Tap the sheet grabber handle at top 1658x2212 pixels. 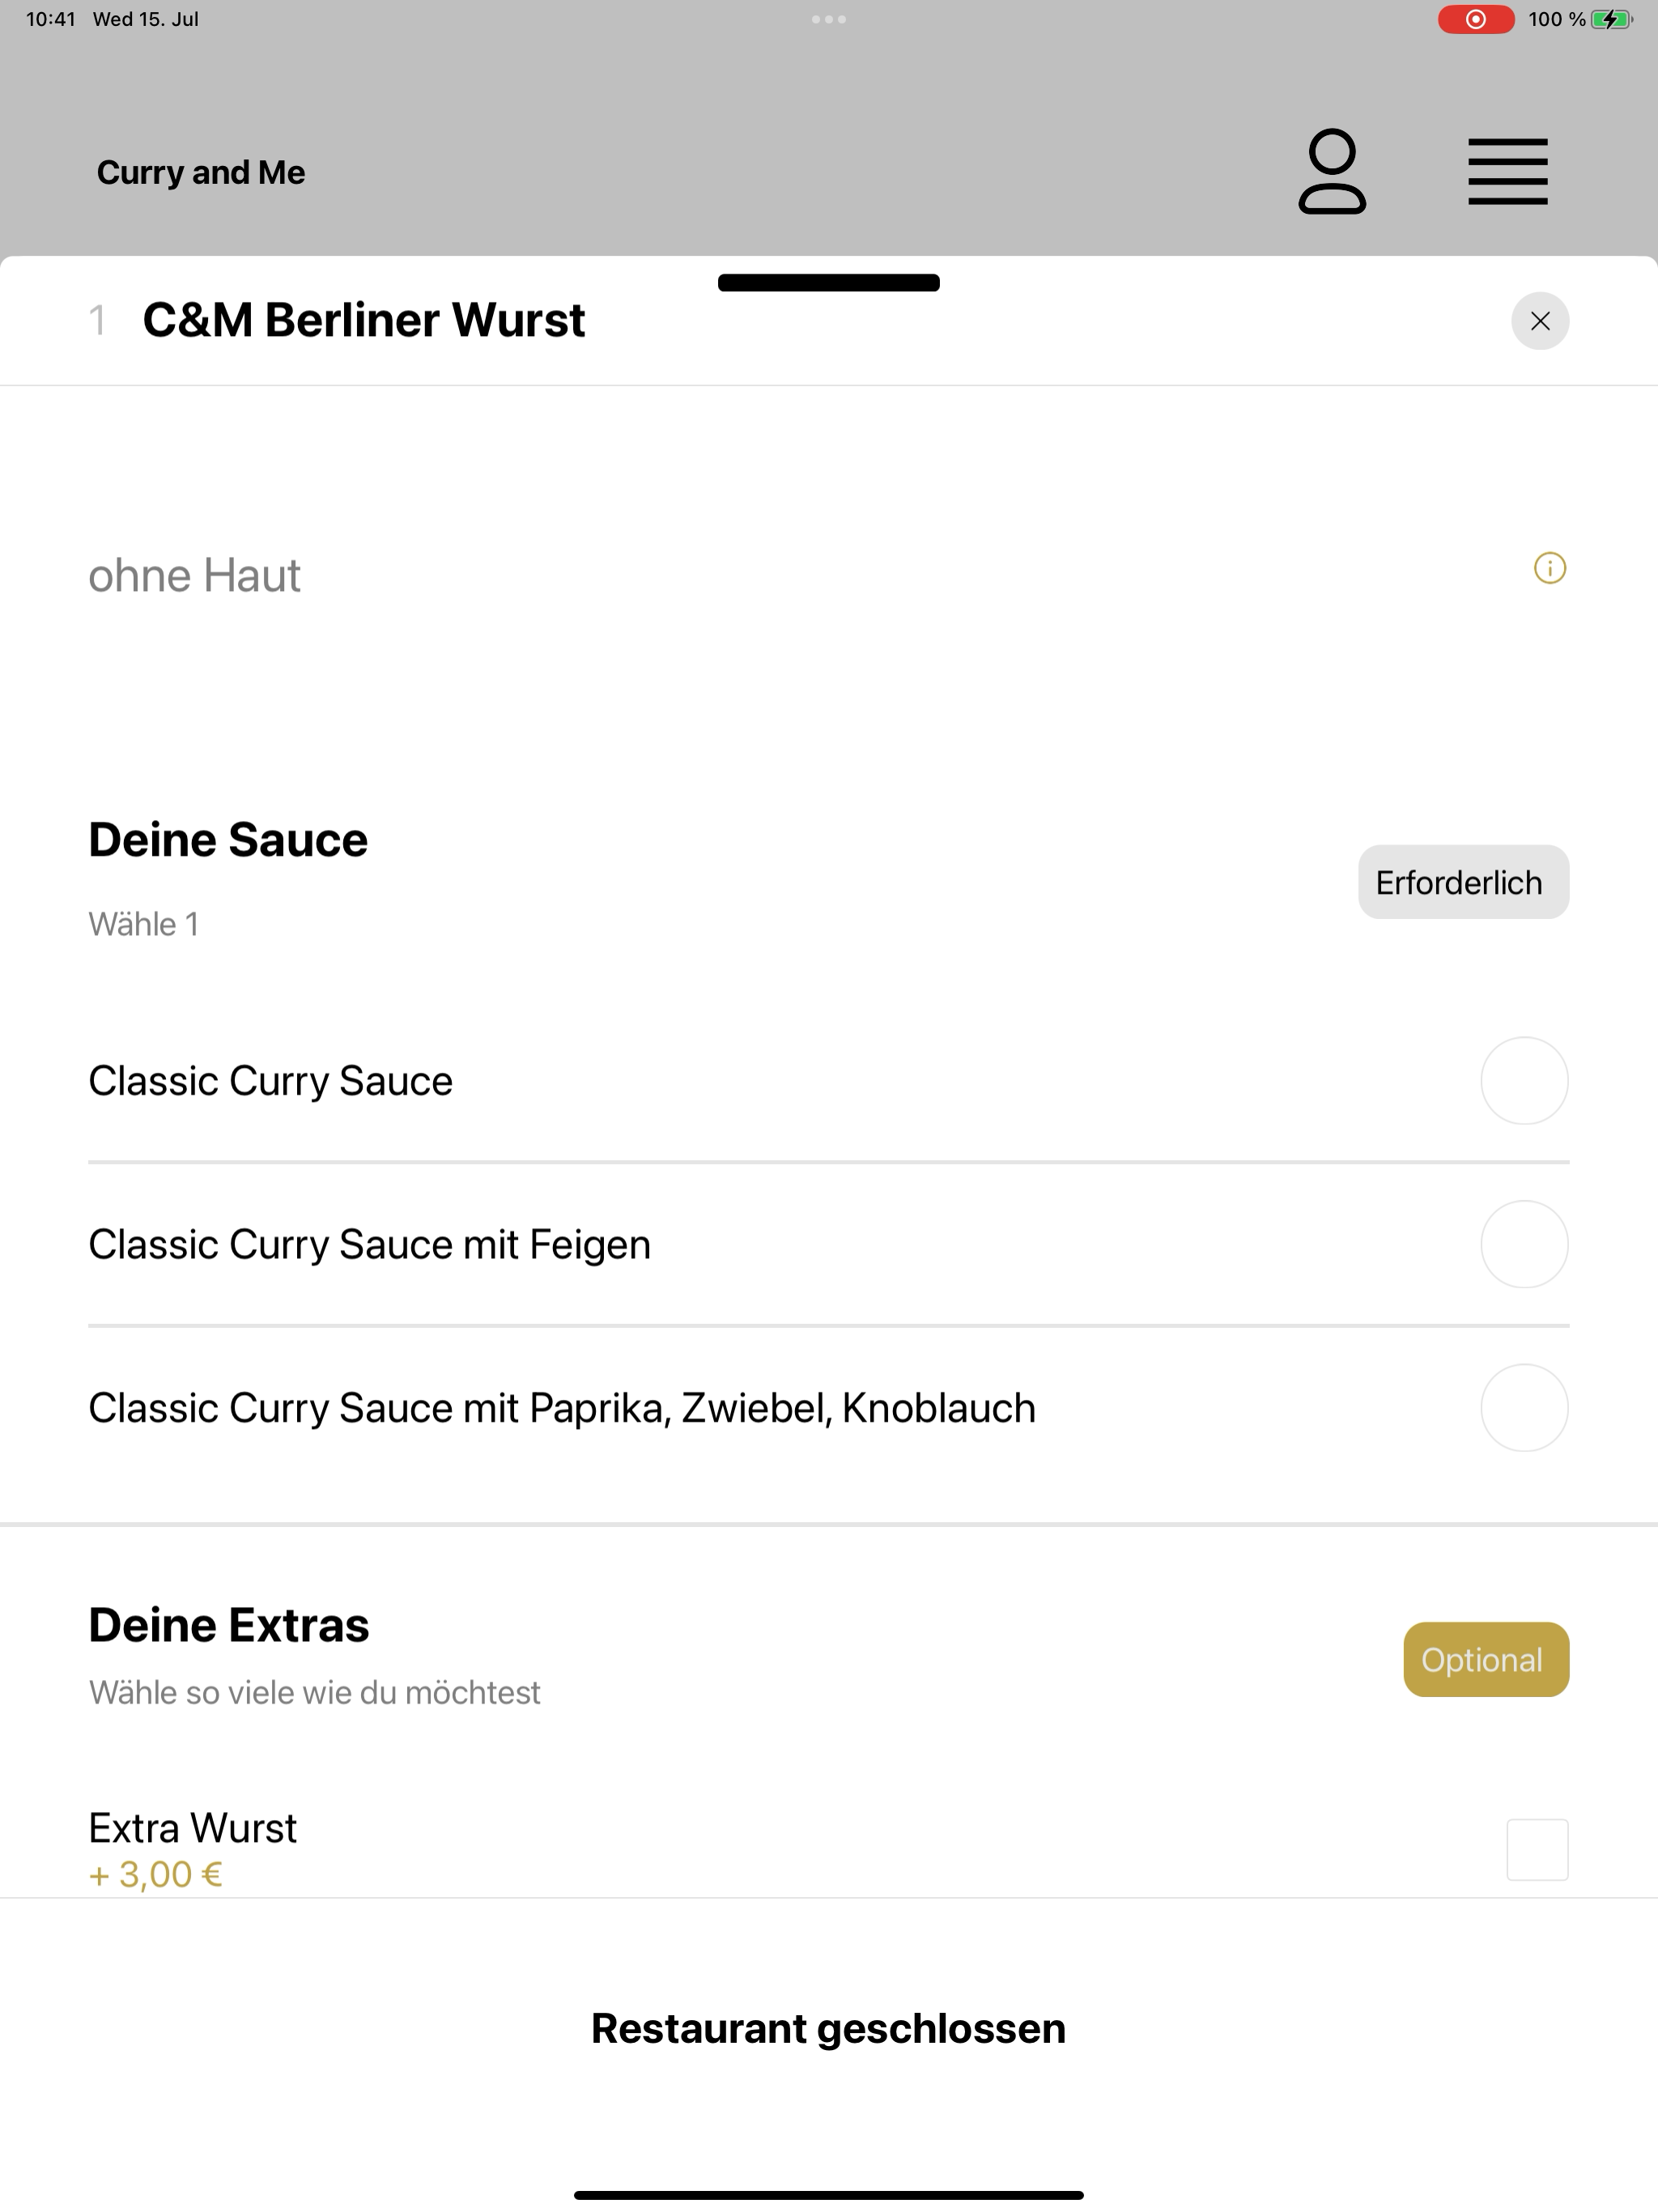(828, 283)
